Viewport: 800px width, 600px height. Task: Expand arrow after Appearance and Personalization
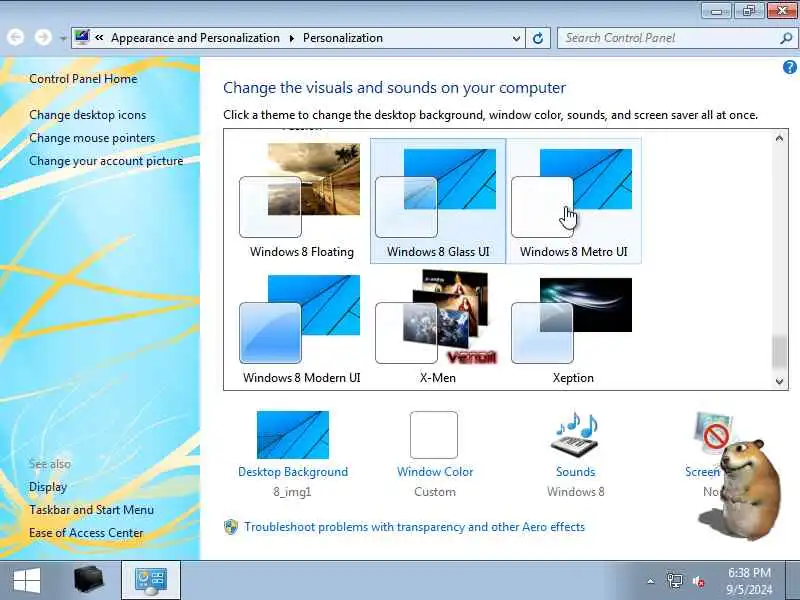(x=292, y=38)
